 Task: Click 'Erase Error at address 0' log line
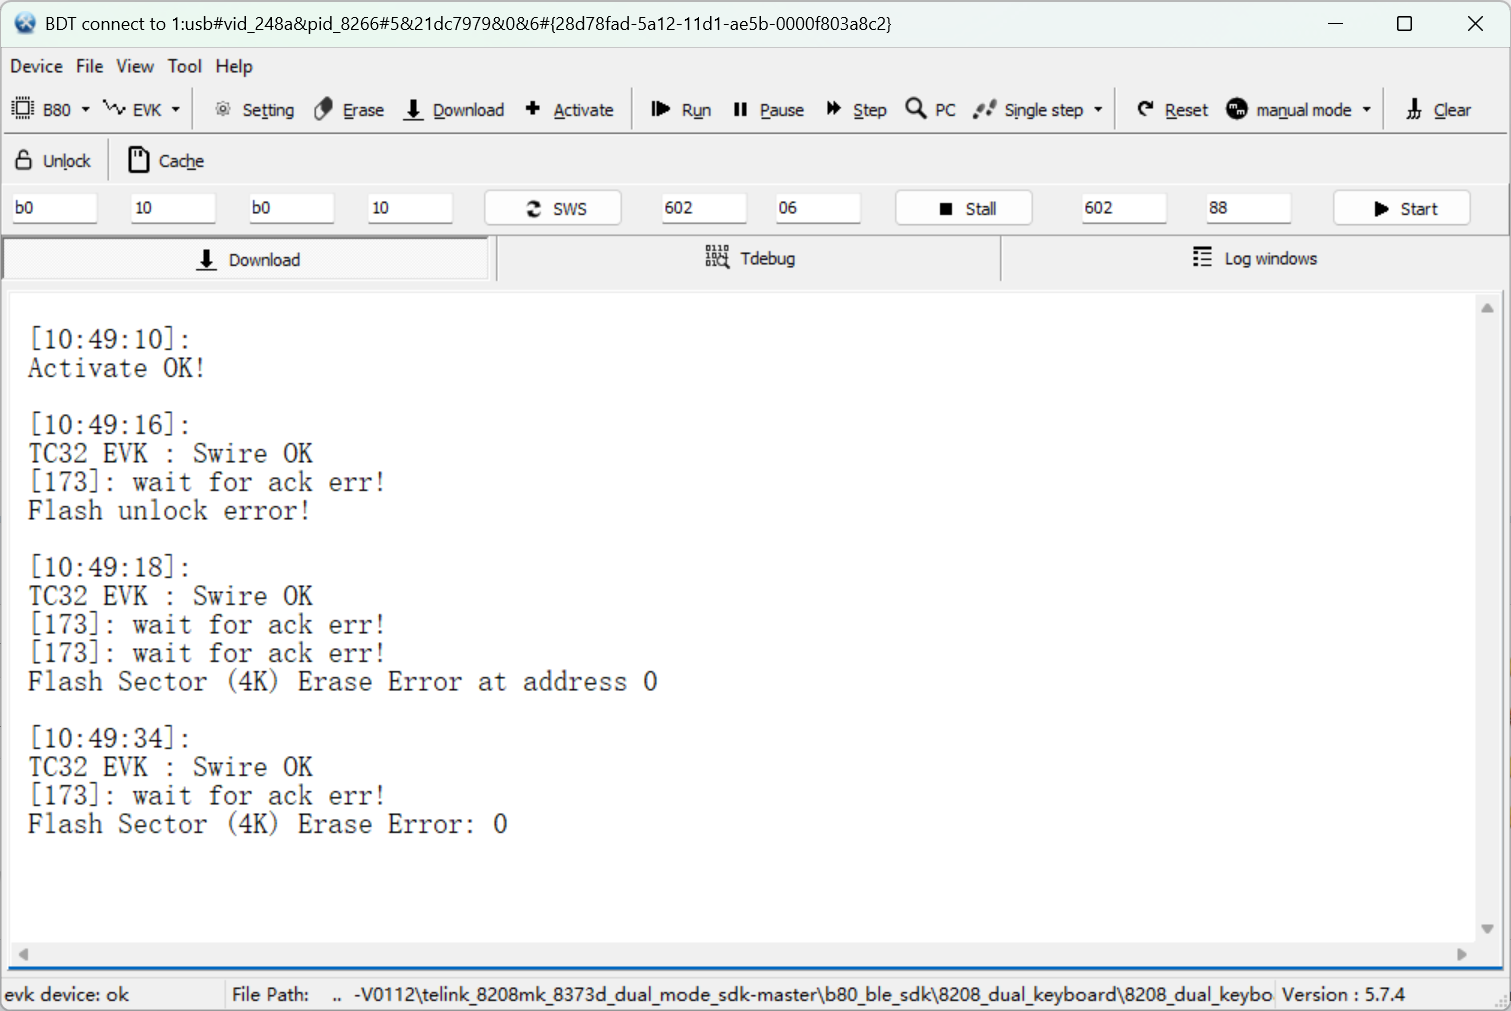pos(342,682)
